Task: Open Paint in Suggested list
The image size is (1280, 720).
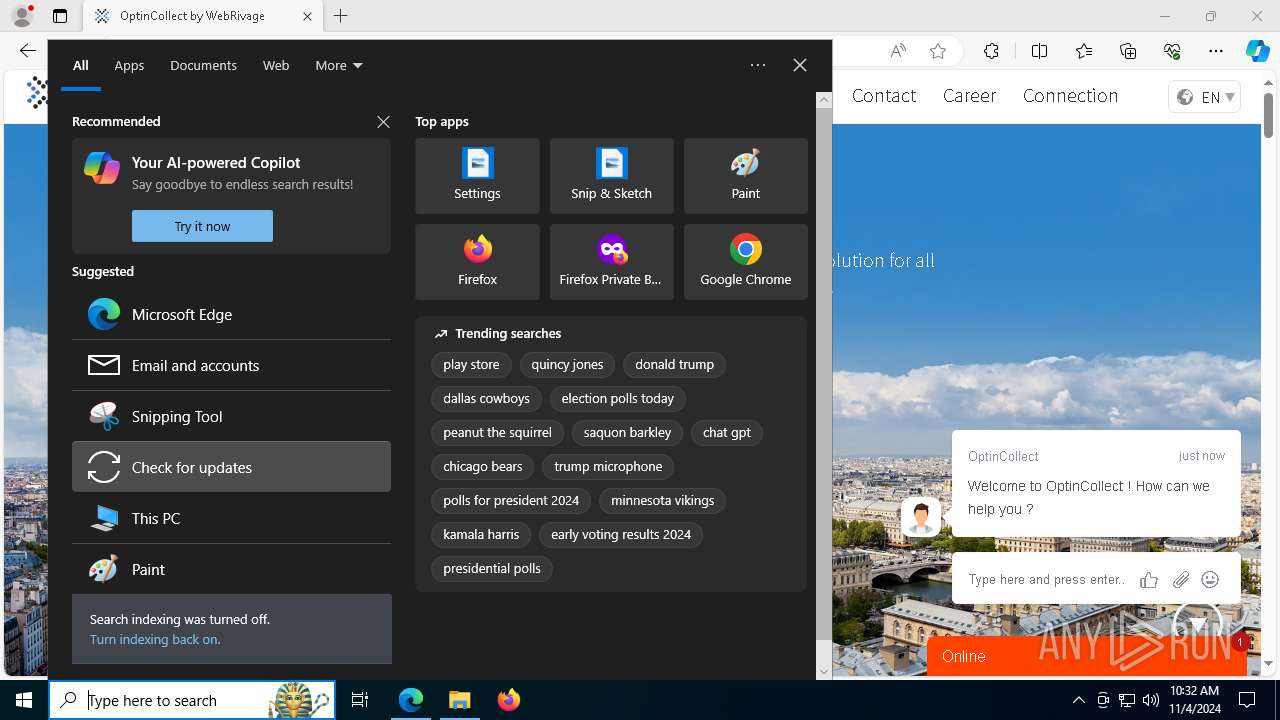Action: tap(231, 569)
